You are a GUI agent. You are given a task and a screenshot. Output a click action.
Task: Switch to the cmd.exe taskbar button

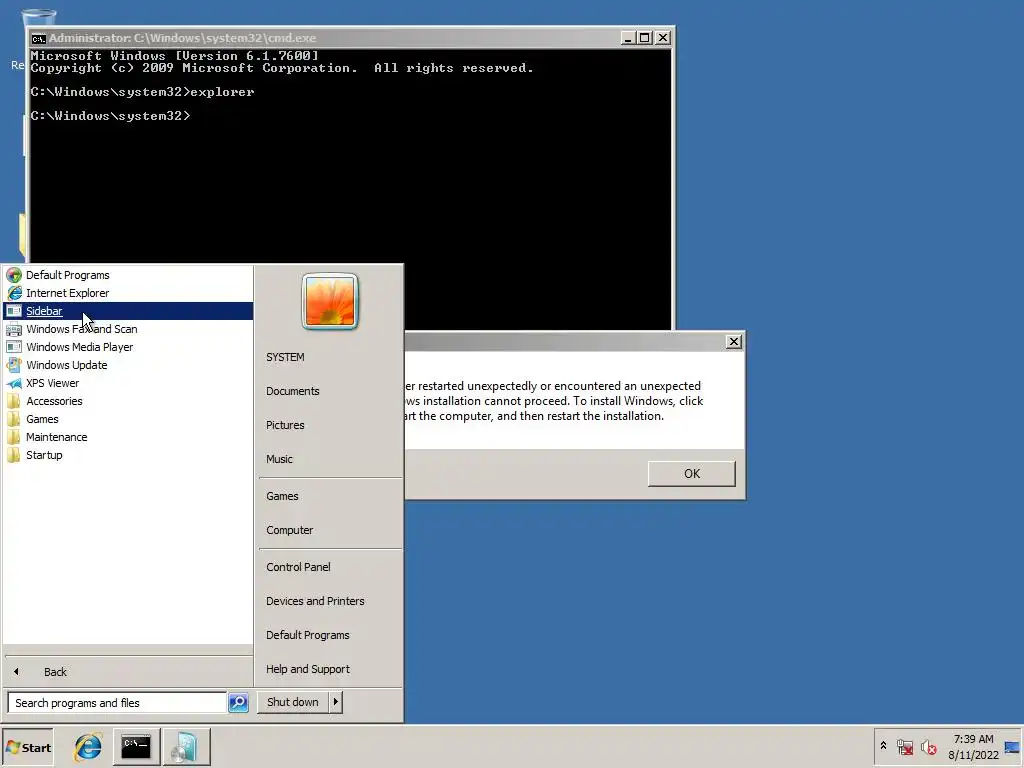[136, 747]
